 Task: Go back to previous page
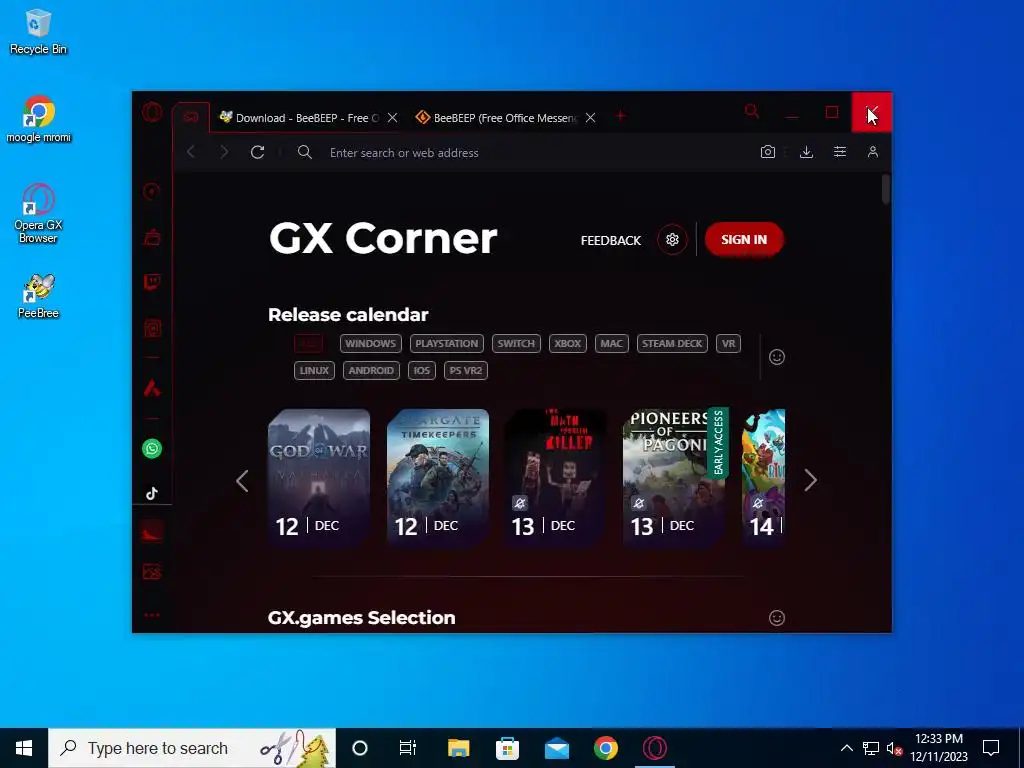click(x=191, y=152)
